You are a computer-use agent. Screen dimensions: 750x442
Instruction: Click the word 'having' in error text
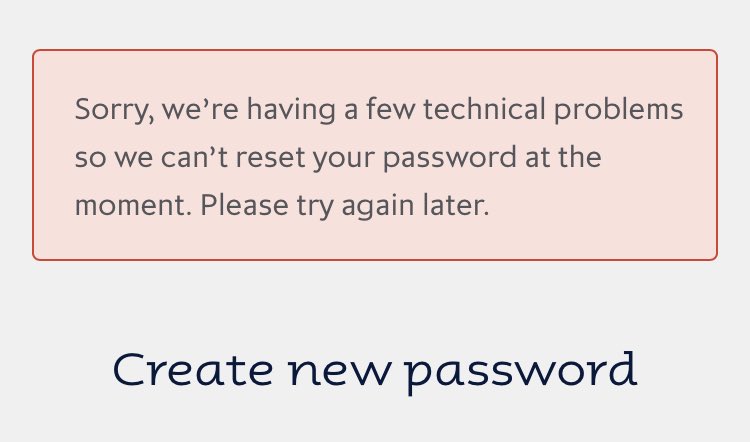click(x=291, y=110)
